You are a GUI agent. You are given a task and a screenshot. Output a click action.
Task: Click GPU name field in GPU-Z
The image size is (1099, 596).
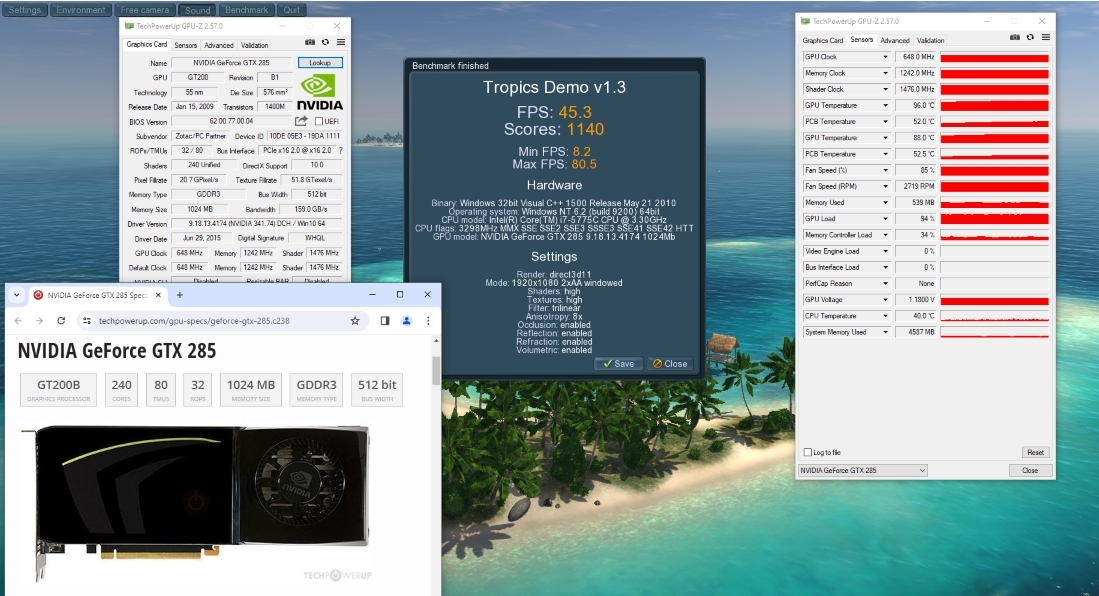[231, 62]
